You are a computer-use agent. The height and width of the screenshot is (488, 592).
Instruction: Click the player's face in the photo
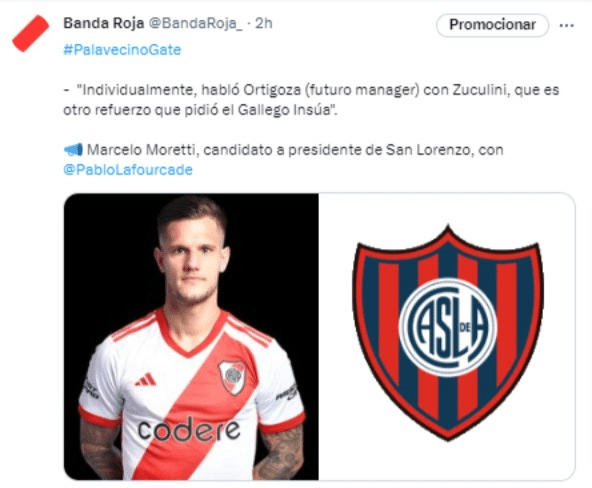pos(193,260)
